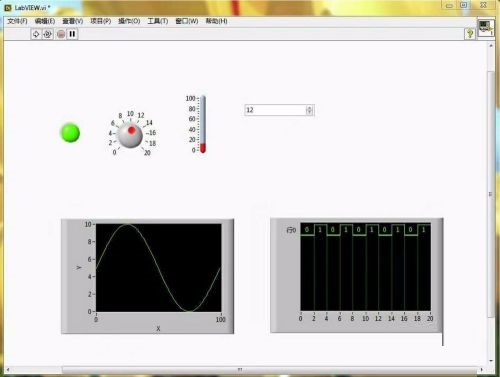Open the context help question-mark icon
This screenshot has height=377, width=500.
(470, 33)
